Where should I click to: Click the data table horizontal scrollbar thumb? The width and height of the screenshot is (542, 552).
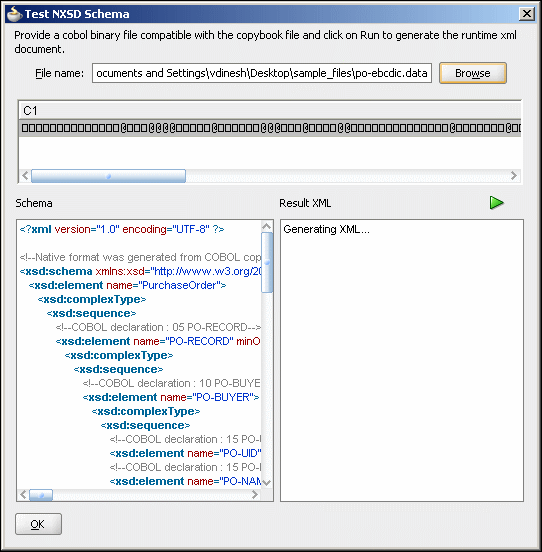pos(108,176)
